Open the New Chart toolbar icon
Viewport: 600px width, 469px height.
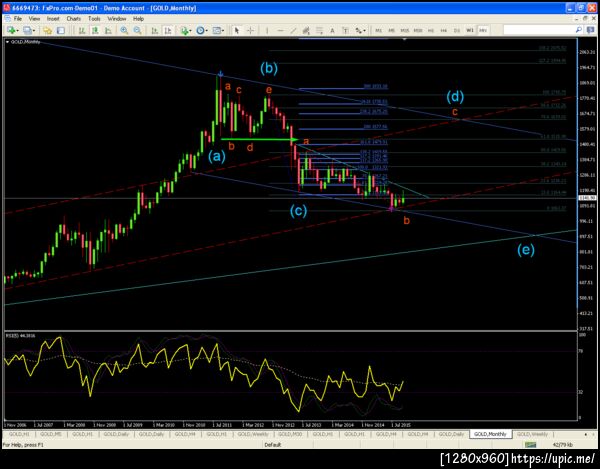click(10, 30)
